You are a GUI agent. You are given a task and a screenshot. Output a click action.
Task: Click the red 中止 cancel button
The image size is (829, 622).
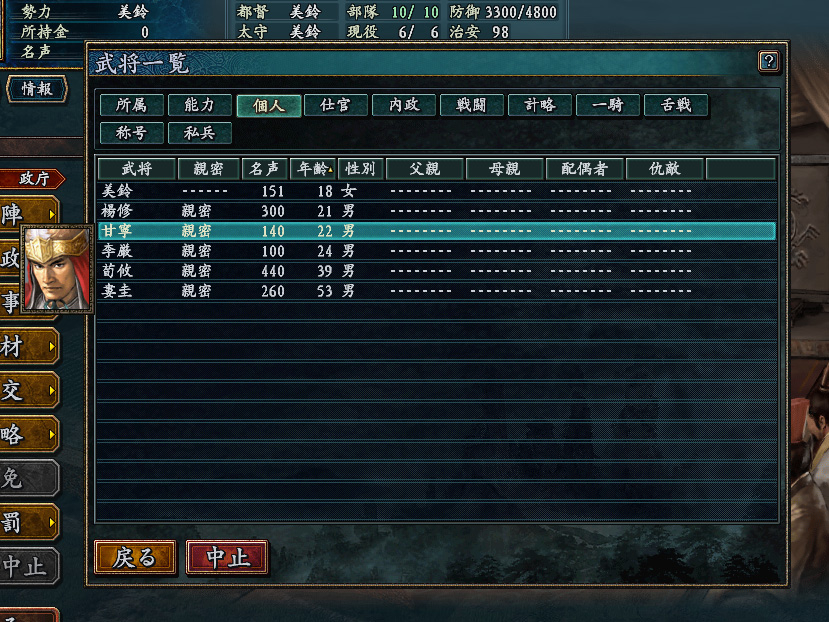click(x=227, y=557)
